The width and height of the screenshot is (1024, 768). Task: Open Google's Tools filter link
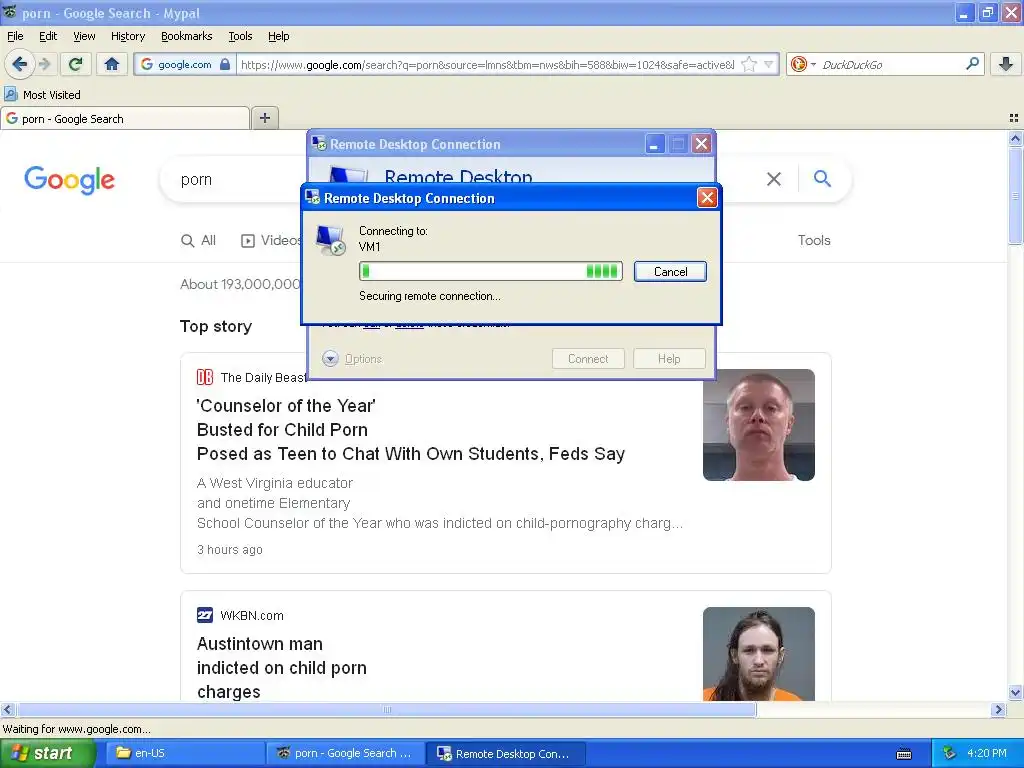click(x=814, y=240)
